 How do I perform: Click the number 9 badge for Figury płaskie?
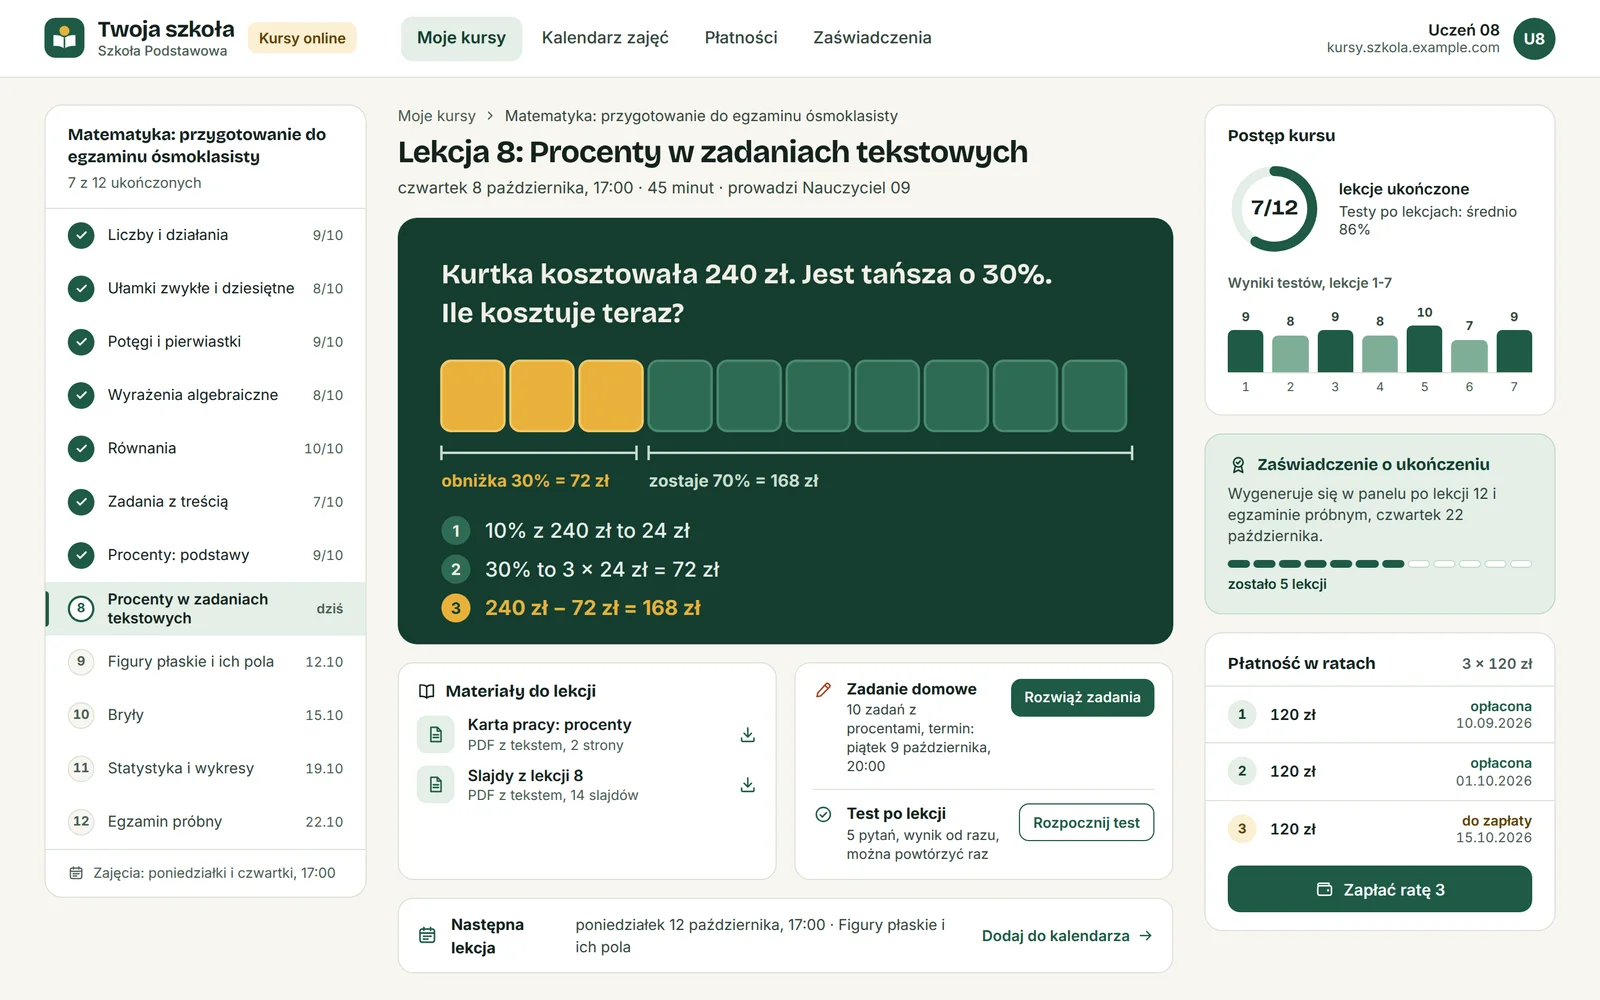click(81, 661)
